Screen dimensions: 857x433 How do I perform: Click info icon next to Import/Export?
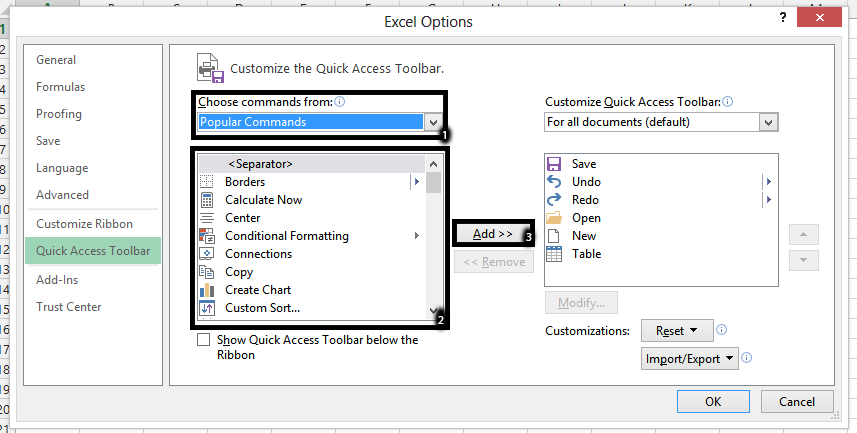click(747, 358)
